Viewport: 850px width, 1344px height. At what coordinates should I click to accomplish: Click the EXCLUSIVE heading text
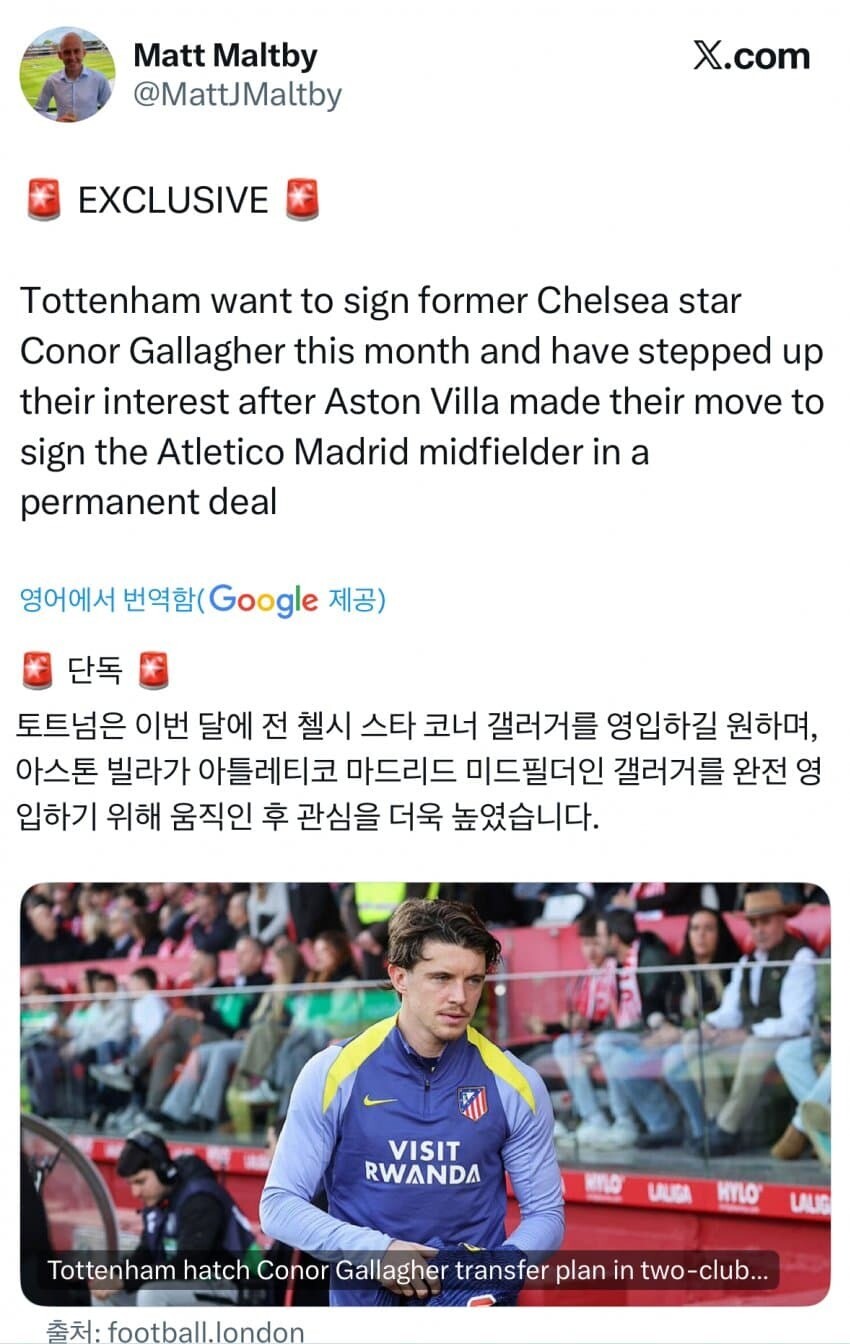pos(173,200)
